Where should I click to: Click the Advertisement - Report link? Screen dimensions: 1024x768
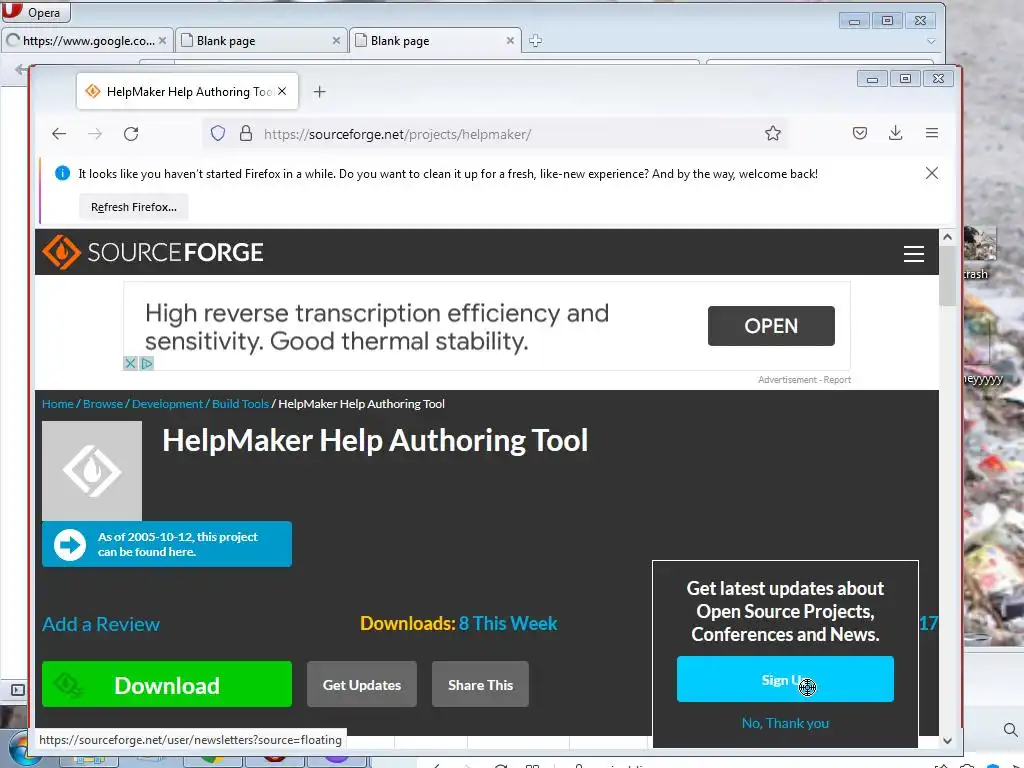804,379
